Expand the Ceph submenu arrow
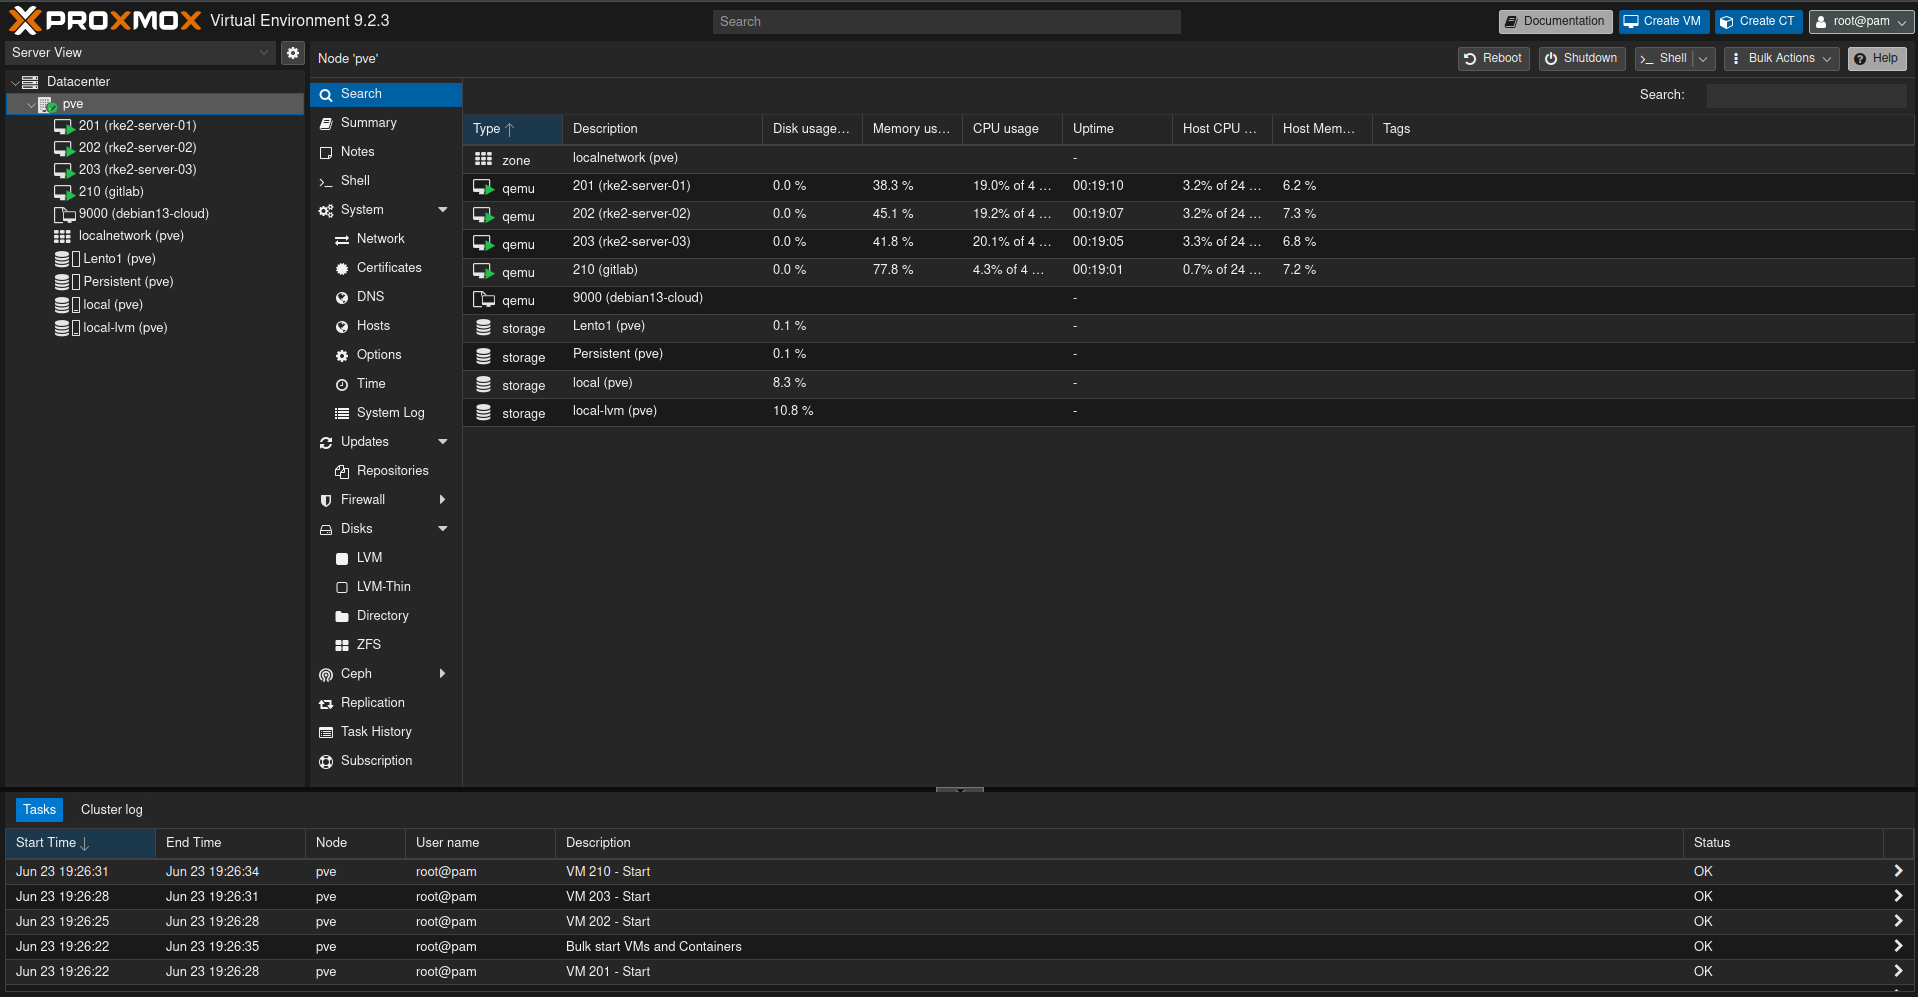 tap(443, 674)
